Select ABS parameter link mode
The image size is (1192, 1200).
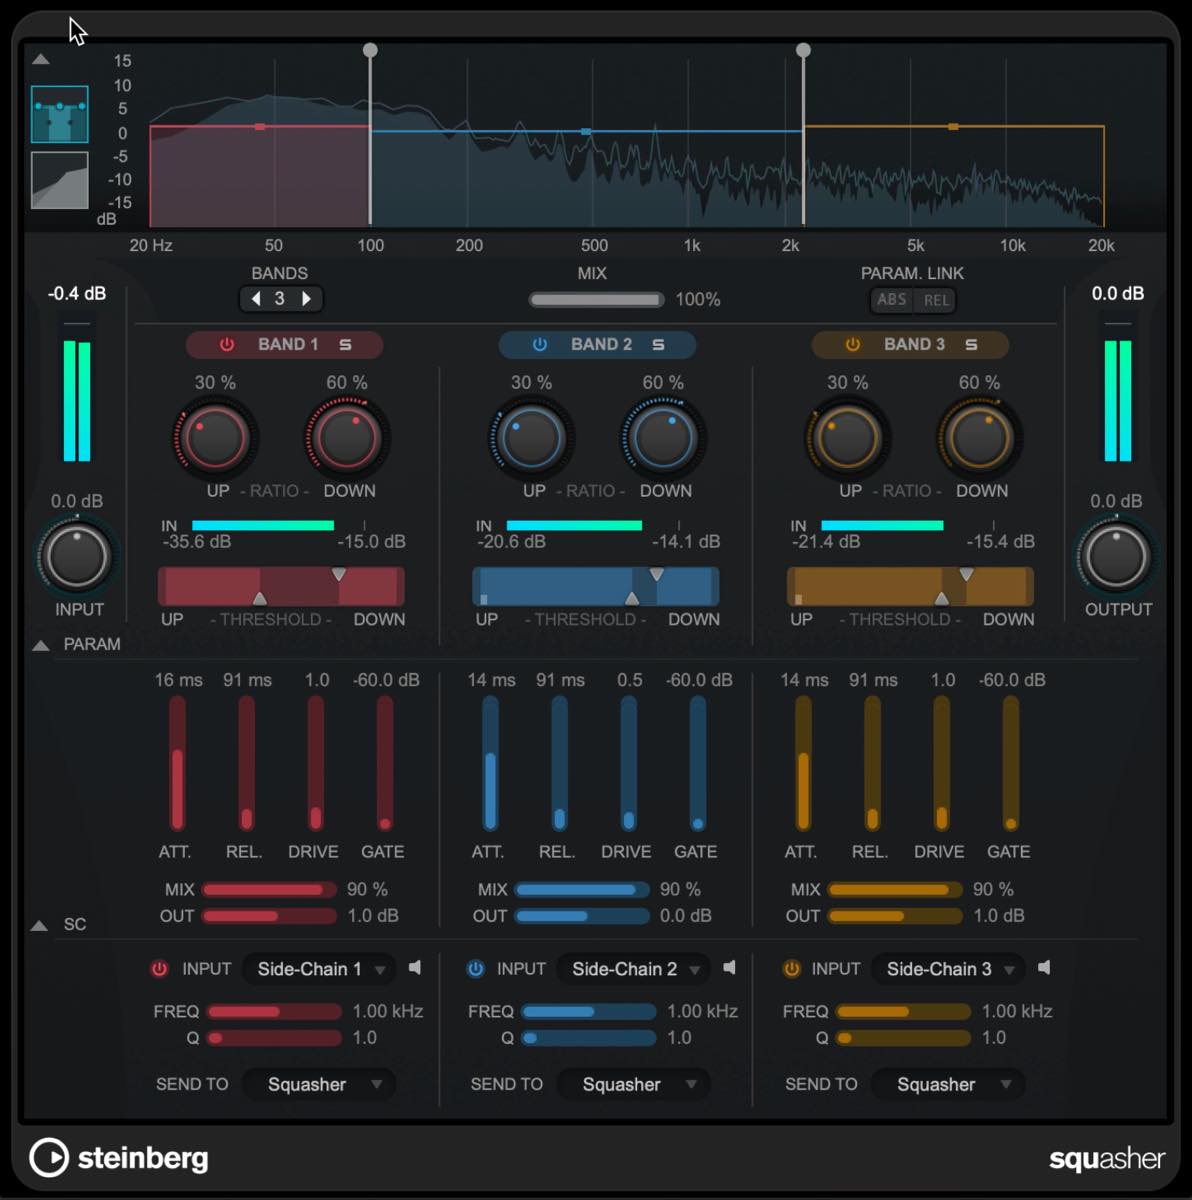click(891, 300)
